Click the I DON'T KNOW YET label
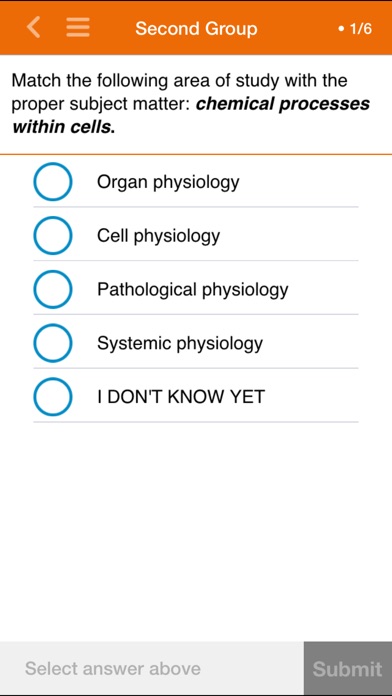The image size is (392, 696). coord(181,396)
